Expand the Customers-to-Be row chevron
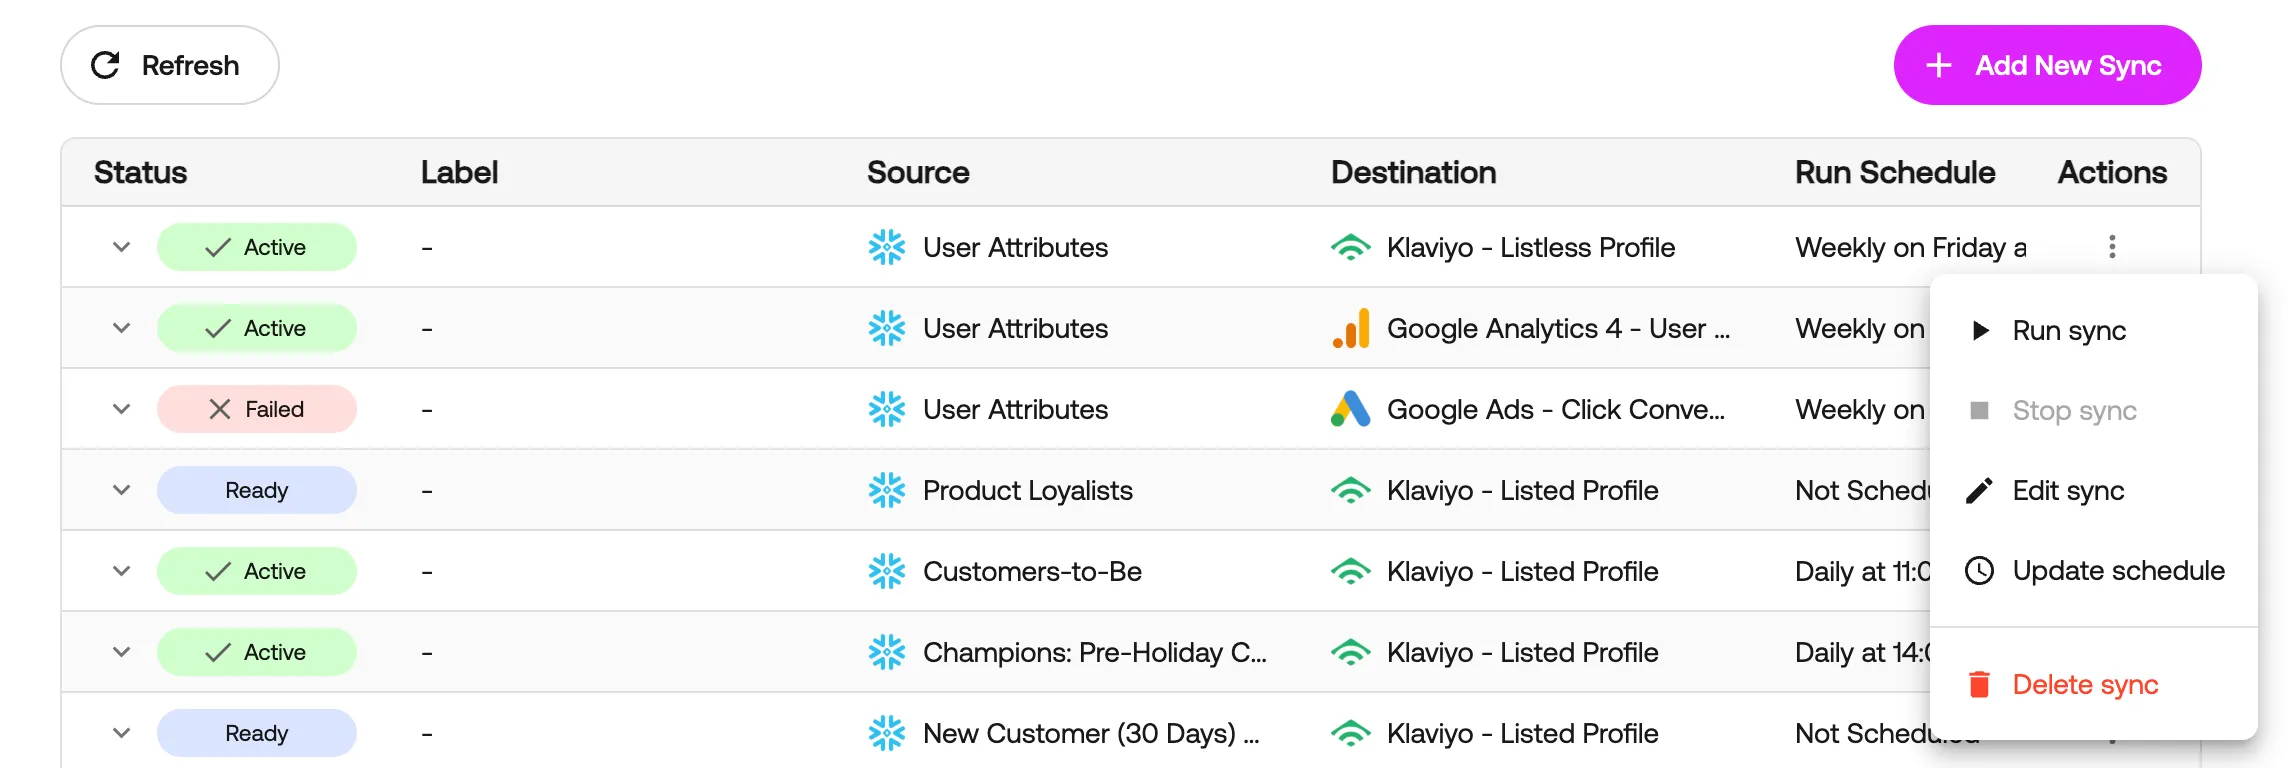 [122, 571]
